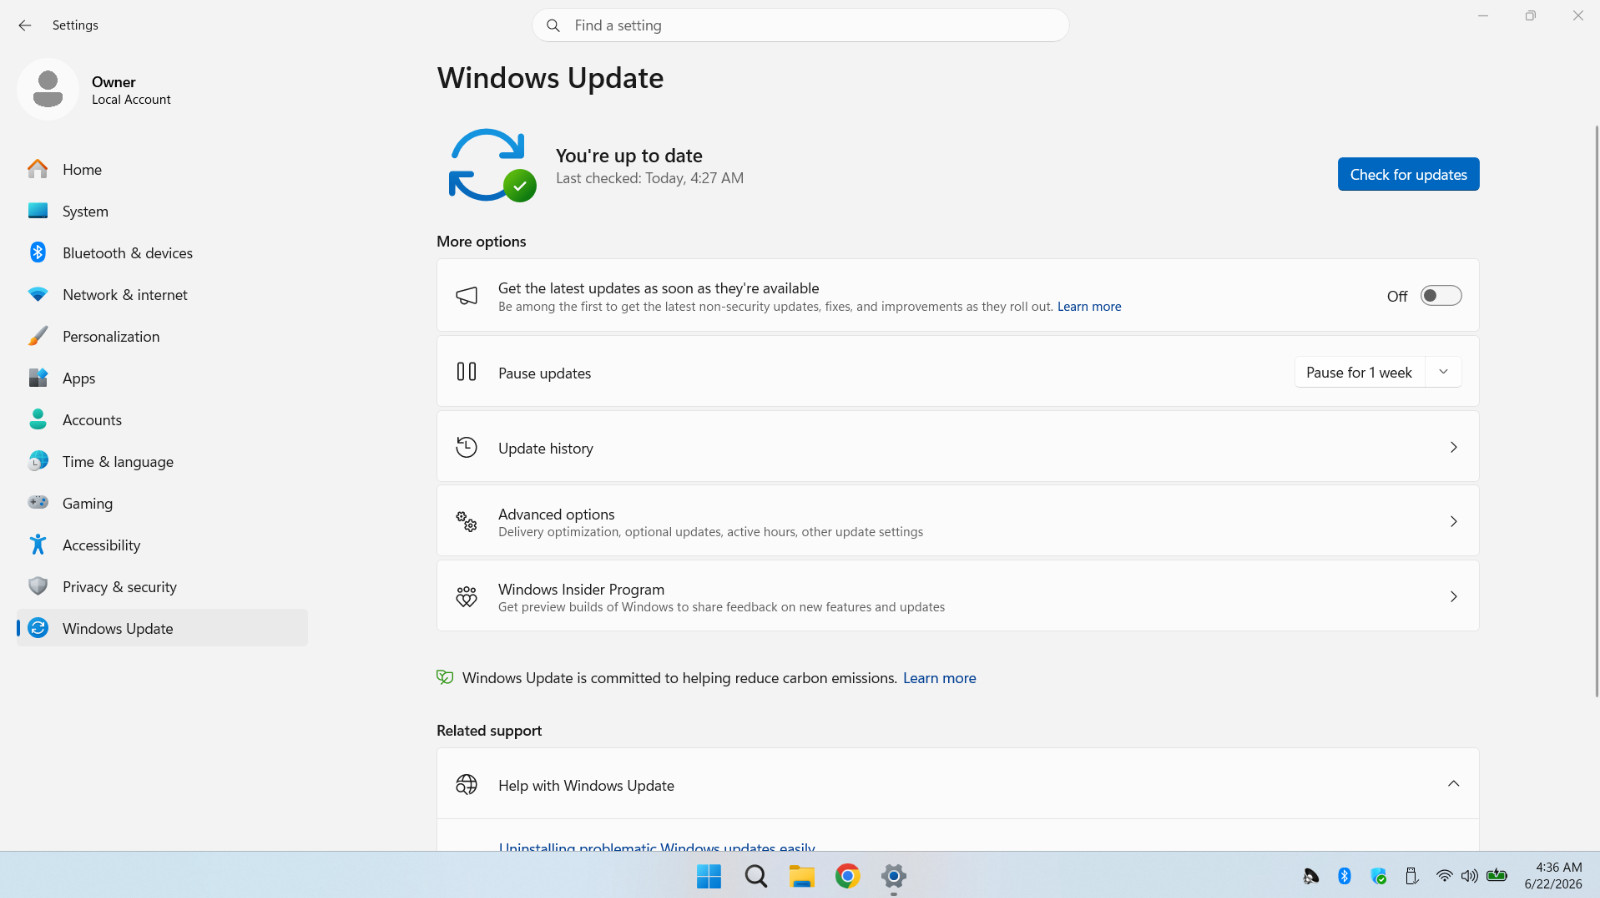Turn on get latest updates toggle
The width and height of the screenshot is (1600, 898).
point(1441,296)
